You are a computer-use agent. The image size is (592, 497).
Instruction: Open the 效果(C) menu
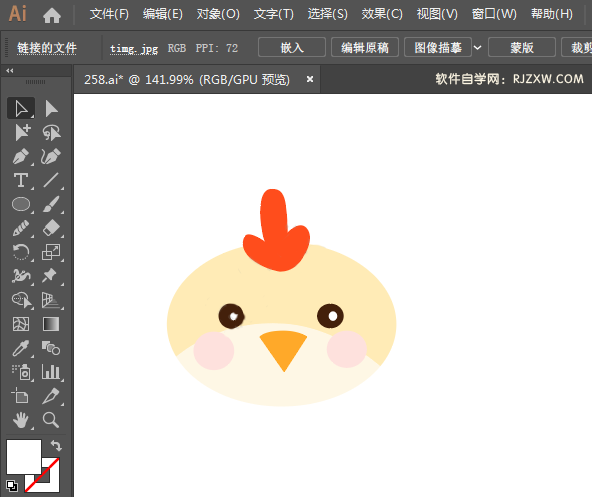[382, 14]
